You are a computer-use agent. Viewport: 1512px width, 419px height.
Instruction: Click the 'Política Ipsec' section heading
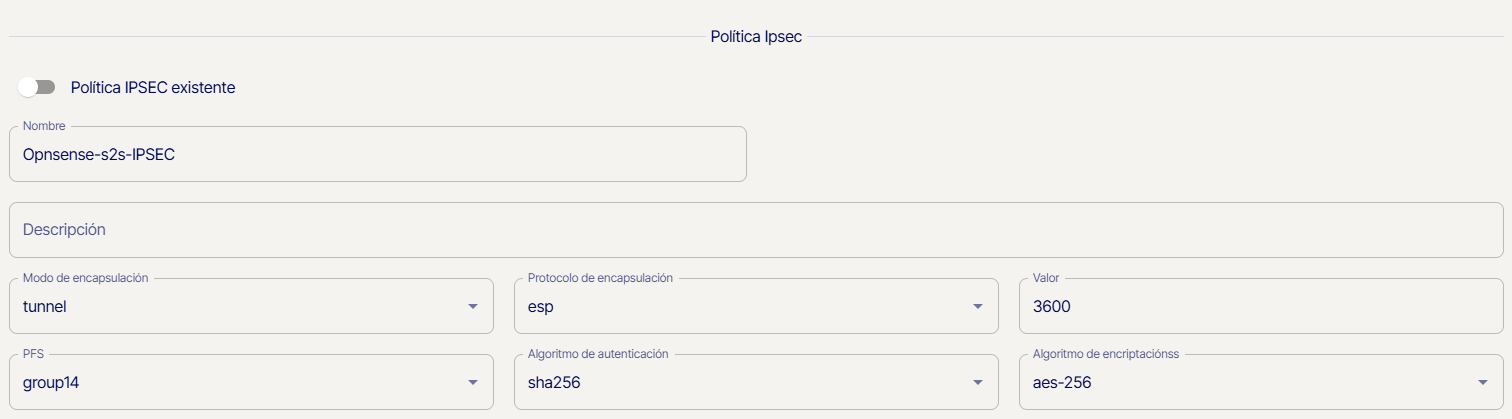click(755, 37)
